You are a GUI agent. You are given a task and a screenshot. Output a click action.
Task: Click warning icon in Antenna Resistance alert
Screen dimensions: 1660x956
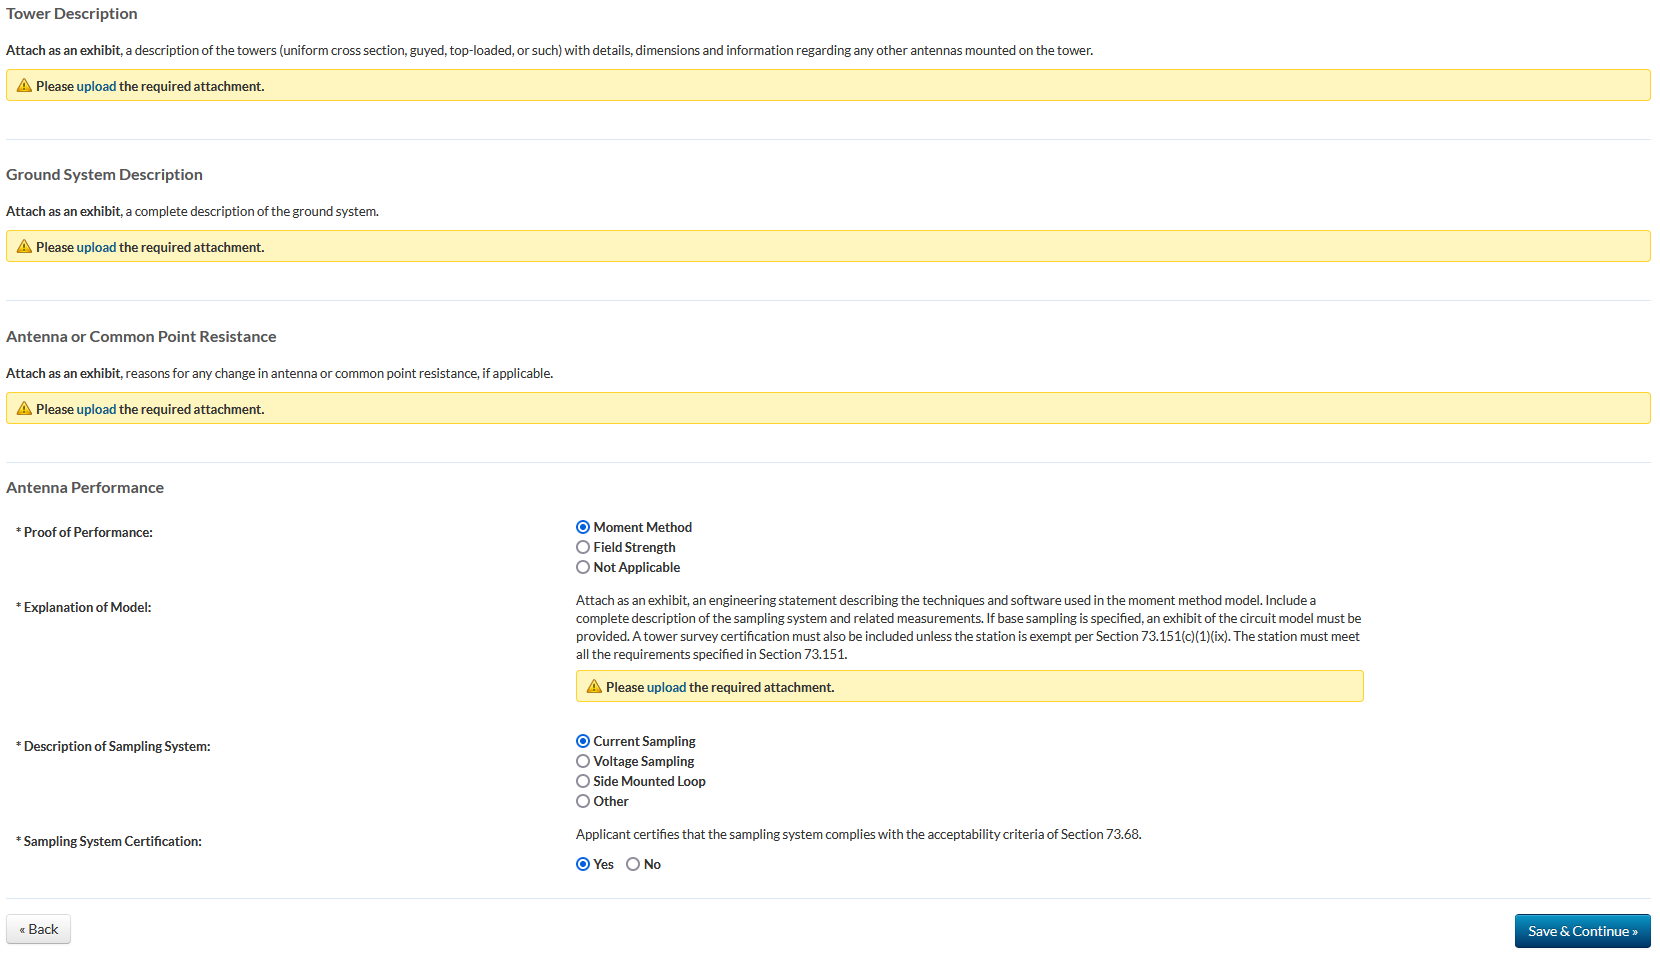24,409
